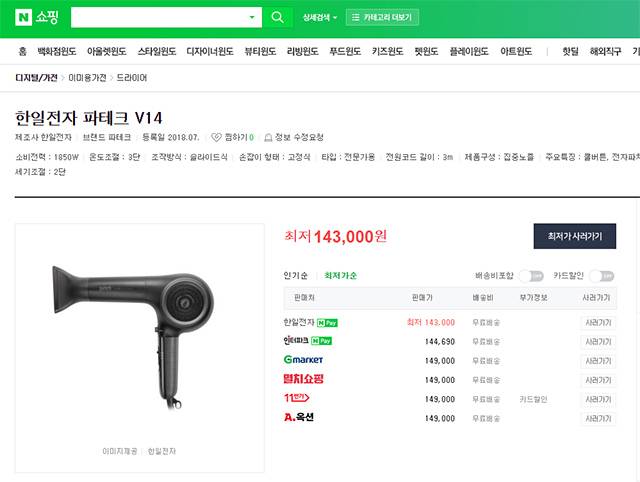Click N Pay badge beside 한일전자
Image resolution: width=640 pixels, height=482 pixels.
pos(327,323)
